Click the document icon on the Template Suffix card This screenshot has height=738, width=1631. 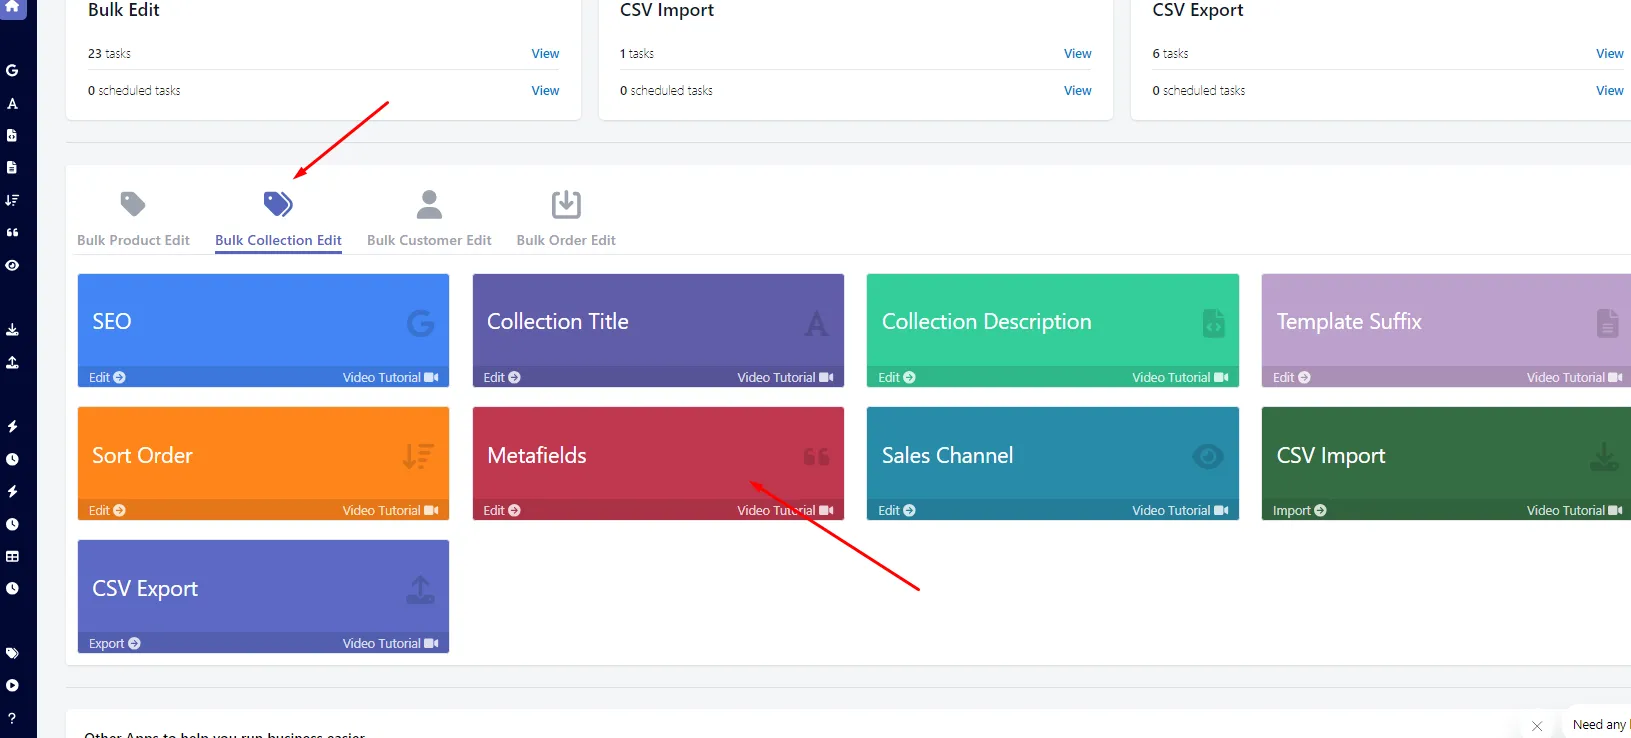coord(1608,323)
